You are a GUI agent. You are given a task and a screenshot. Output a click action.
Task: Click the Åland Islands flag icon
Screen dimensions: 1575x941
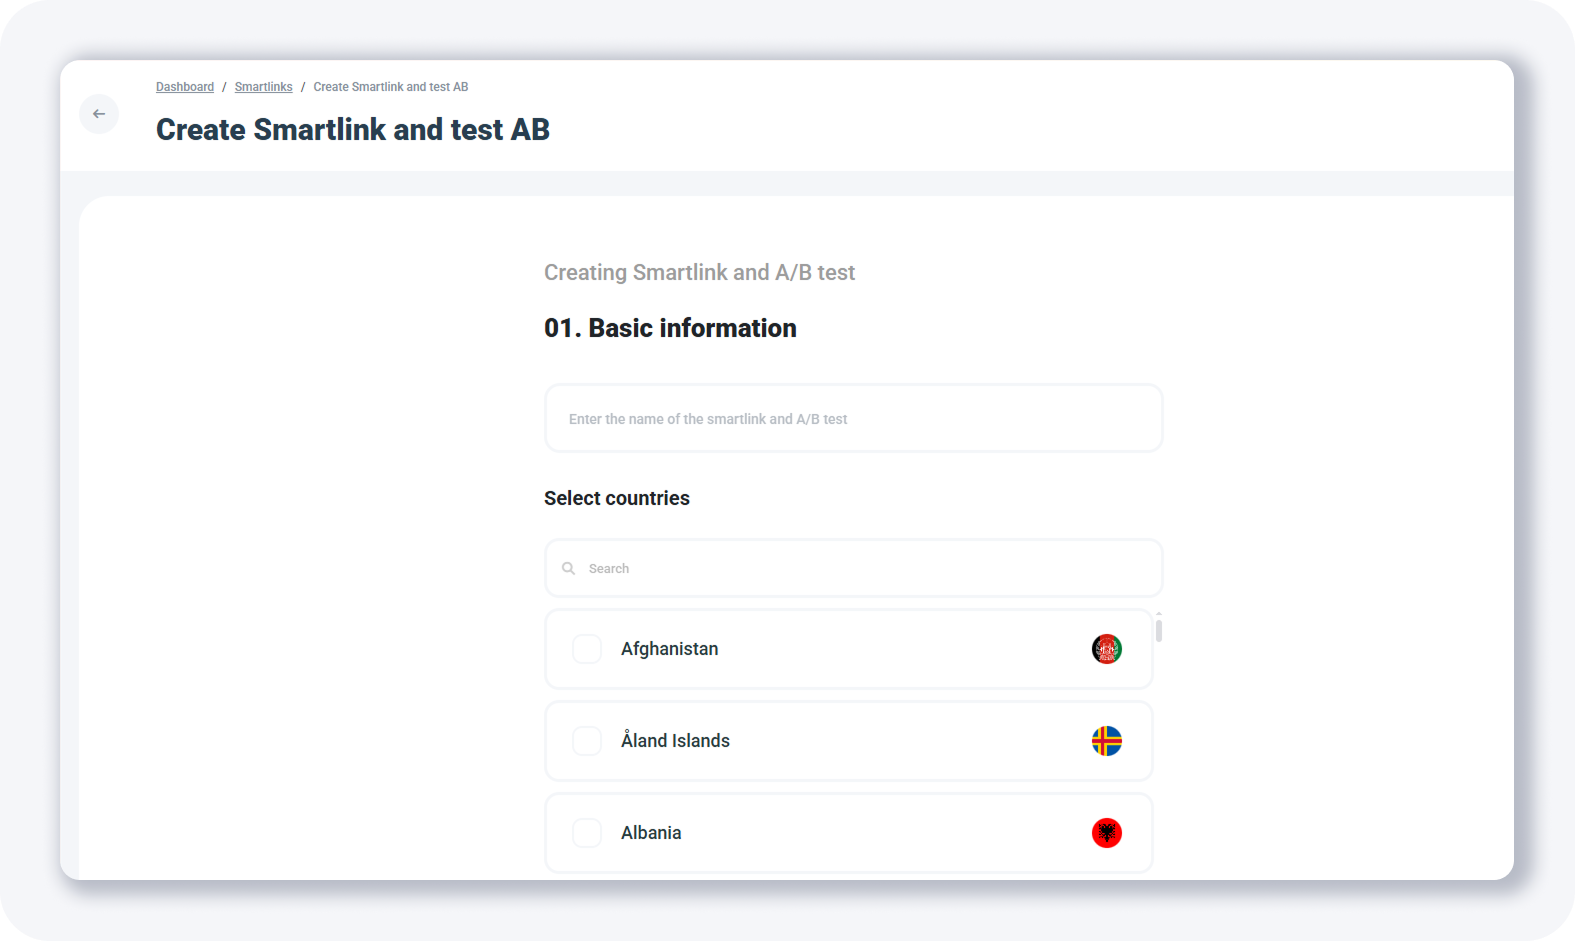click(x=1106, y=741)
